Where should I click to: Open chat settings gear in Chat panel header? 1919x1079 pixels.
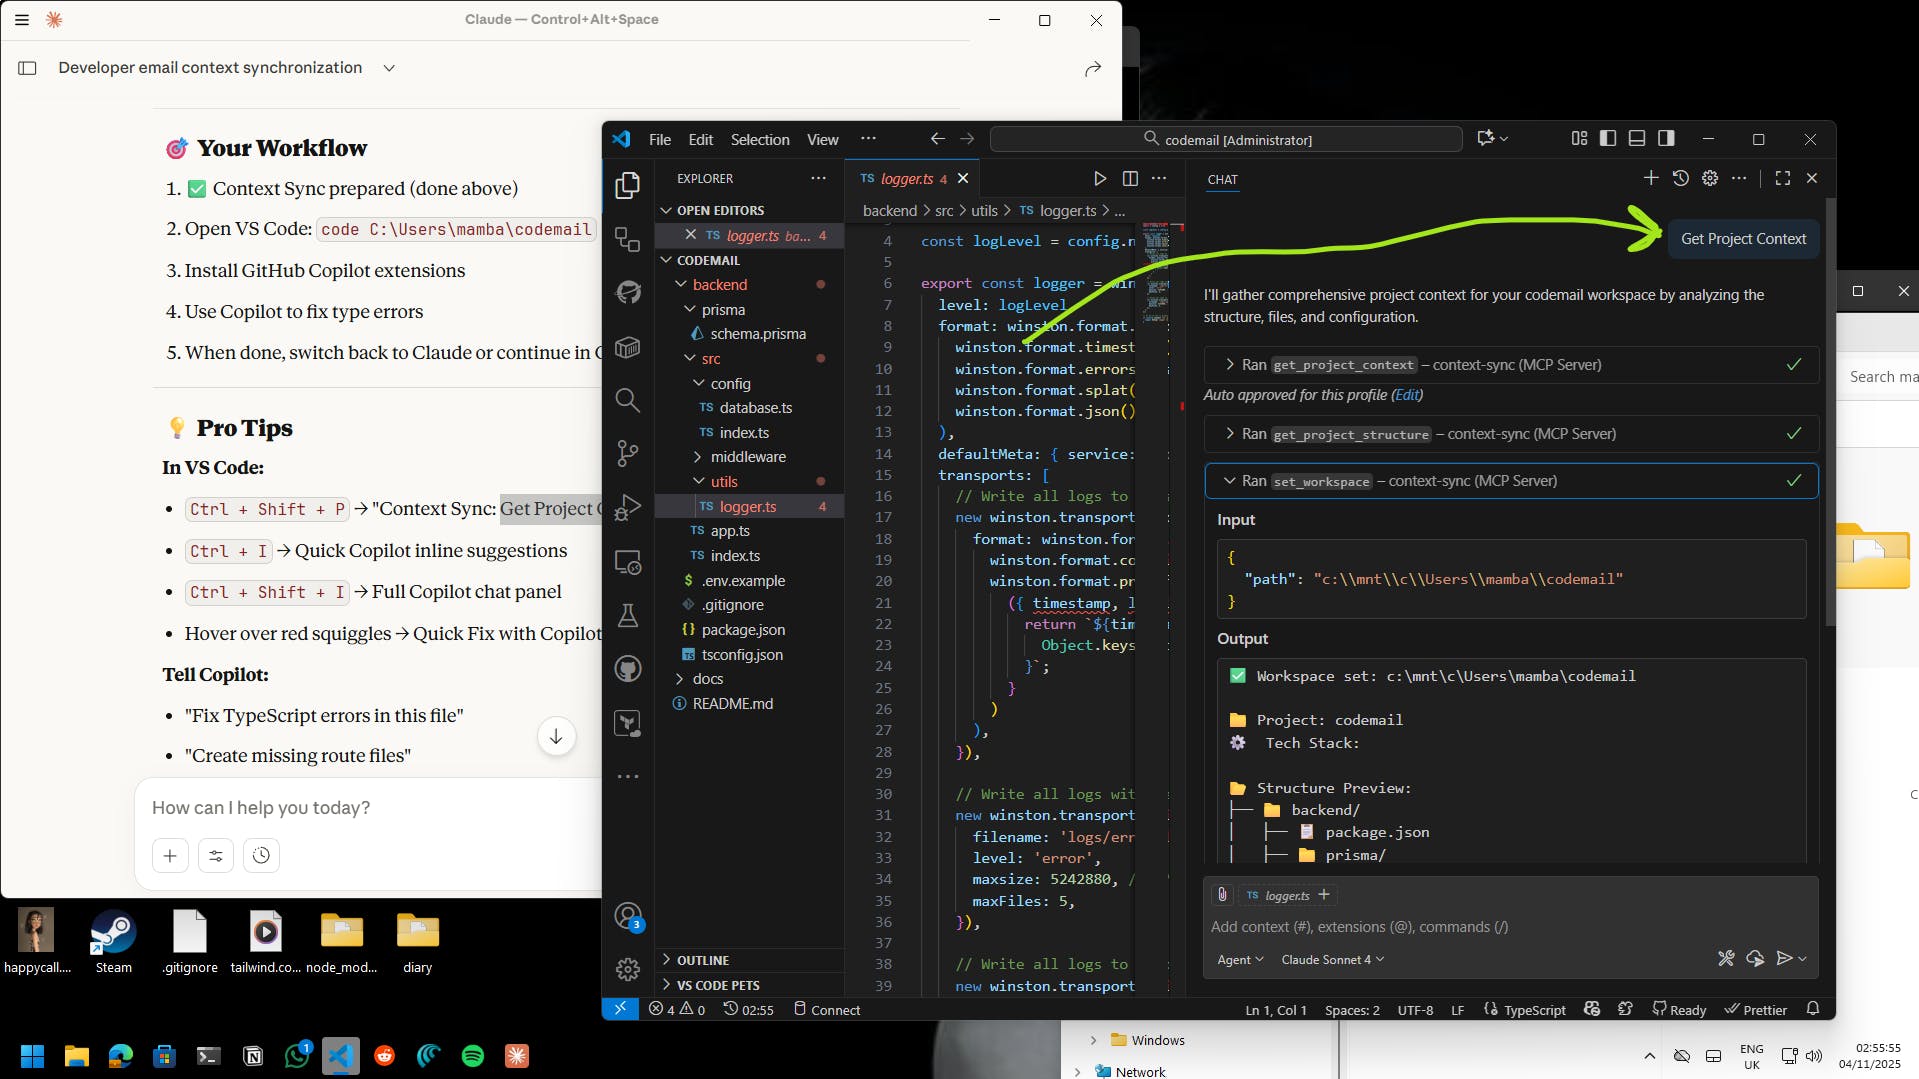[x=1710, y=178]
